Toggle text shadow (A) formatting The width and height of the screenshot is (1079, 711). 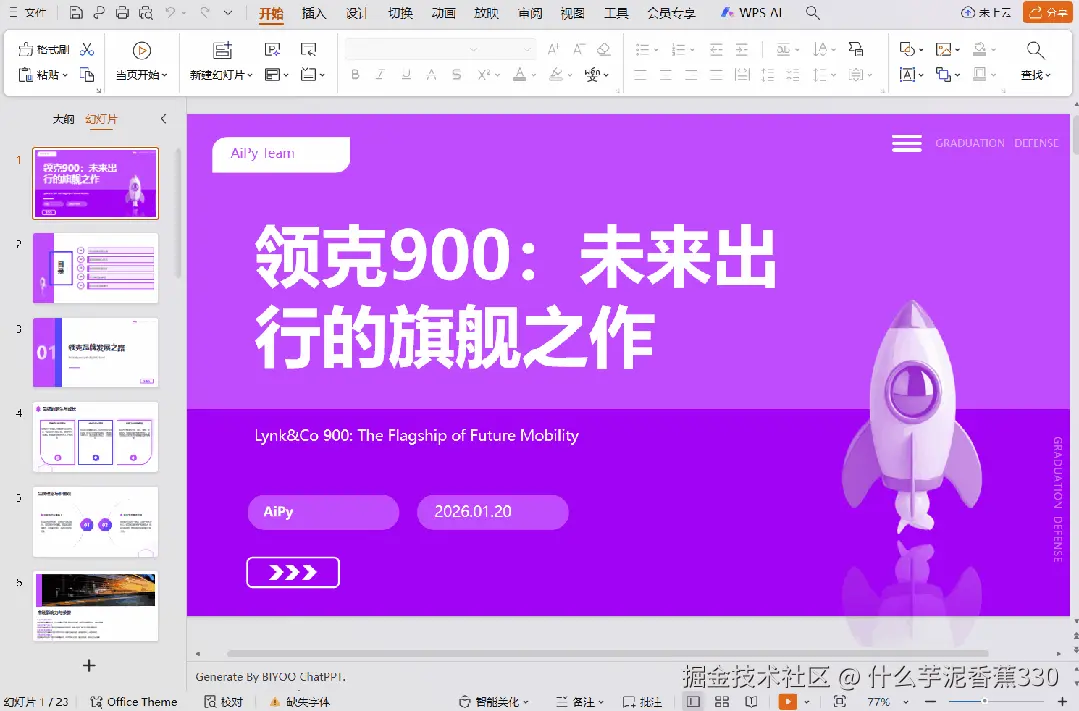431,74
